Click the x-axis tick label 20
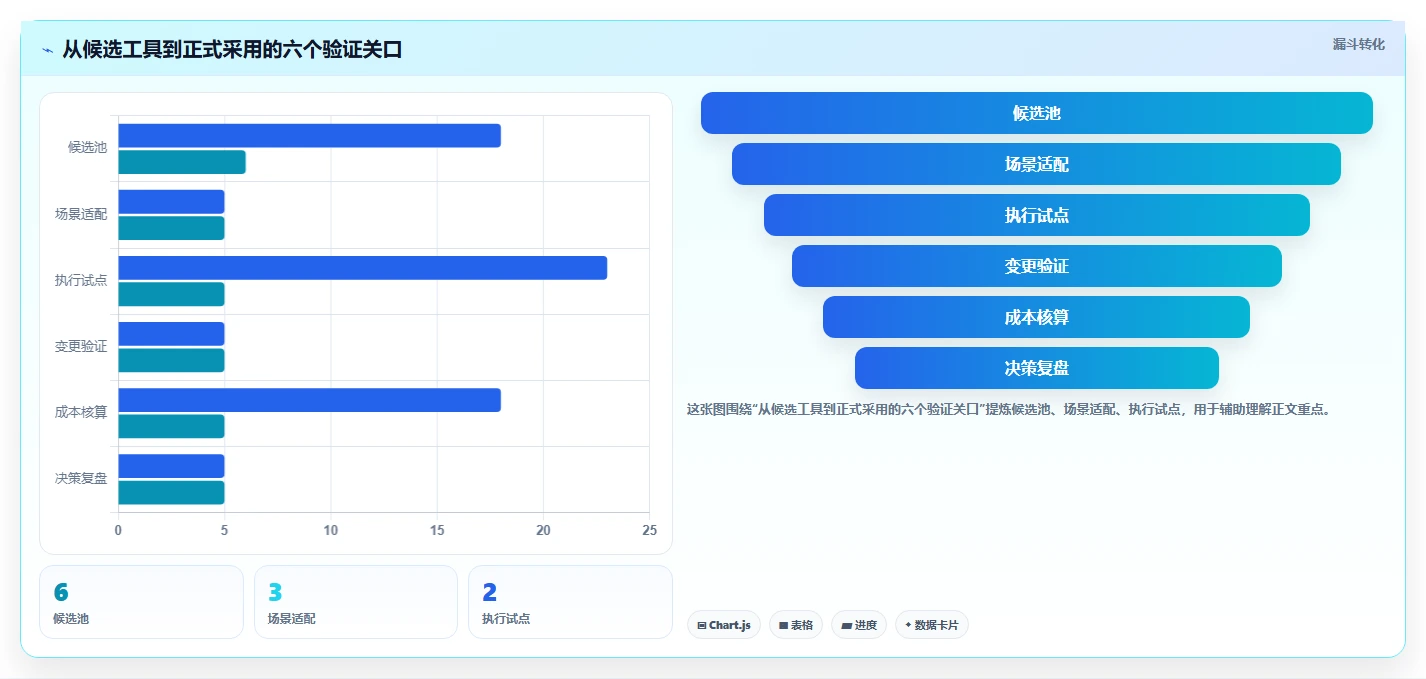The width and height of the screenshot is (1426, 679). [x=543, y=530]
